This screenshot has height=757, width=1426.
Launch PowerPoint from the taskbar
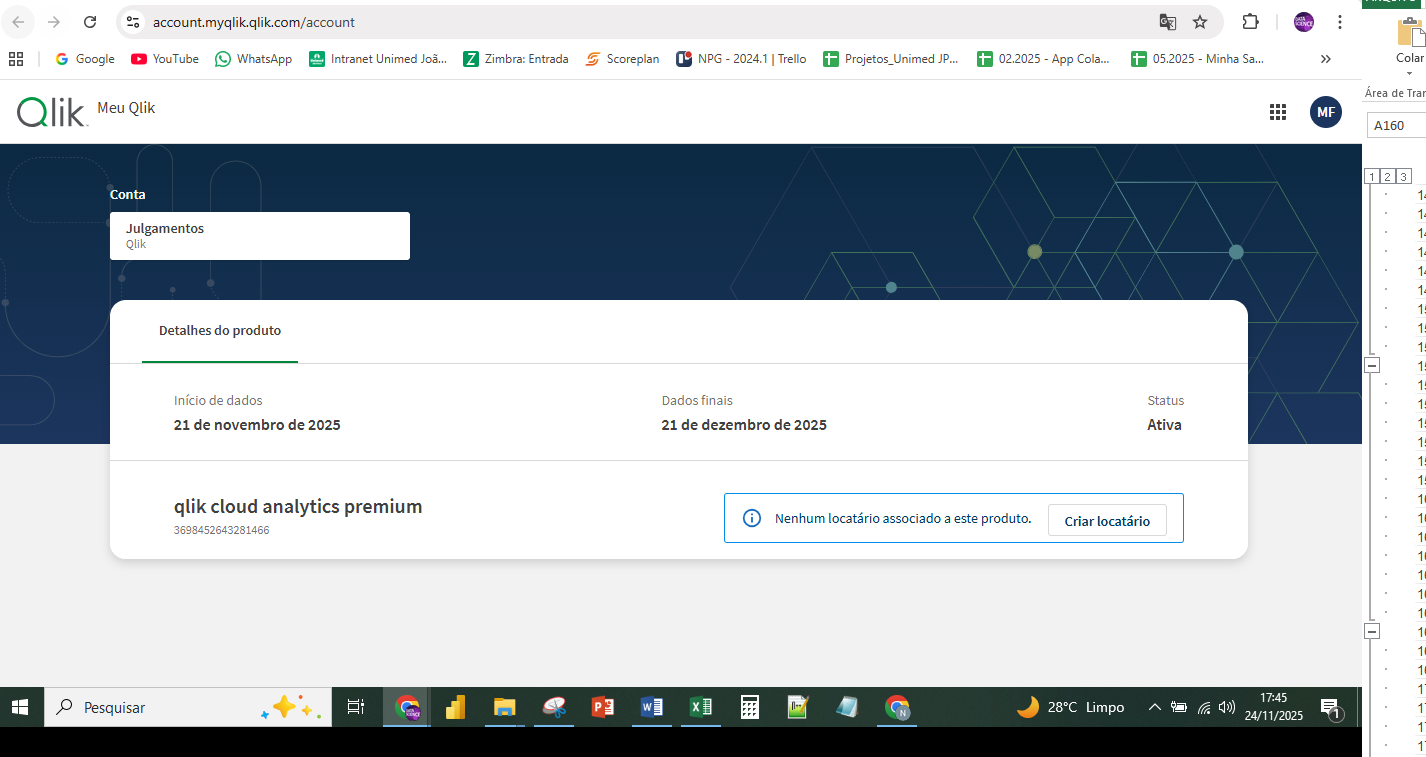(x=603, y=707)
